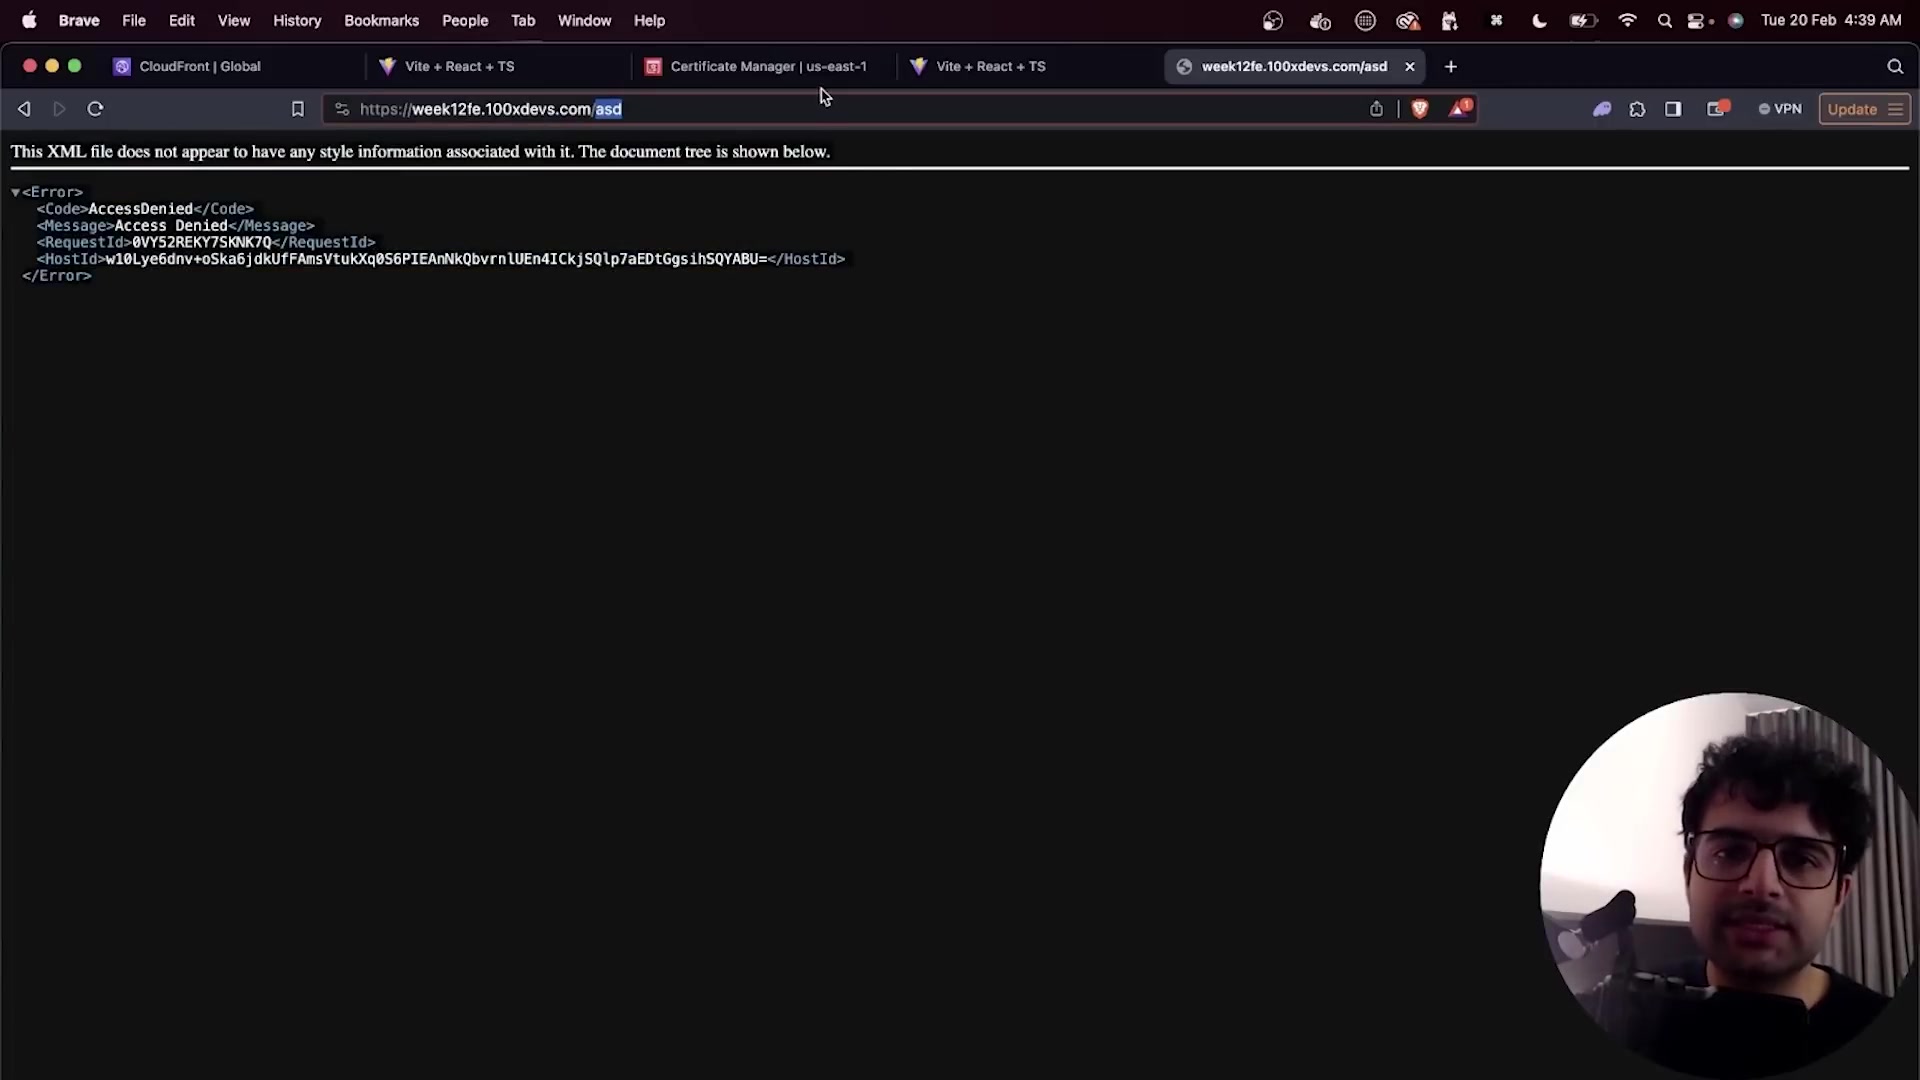This screenshot has width=1920, height=1080.
Task: Select the week12fe.100xdevs.com/asd tab
Action: click(1294, 66)
